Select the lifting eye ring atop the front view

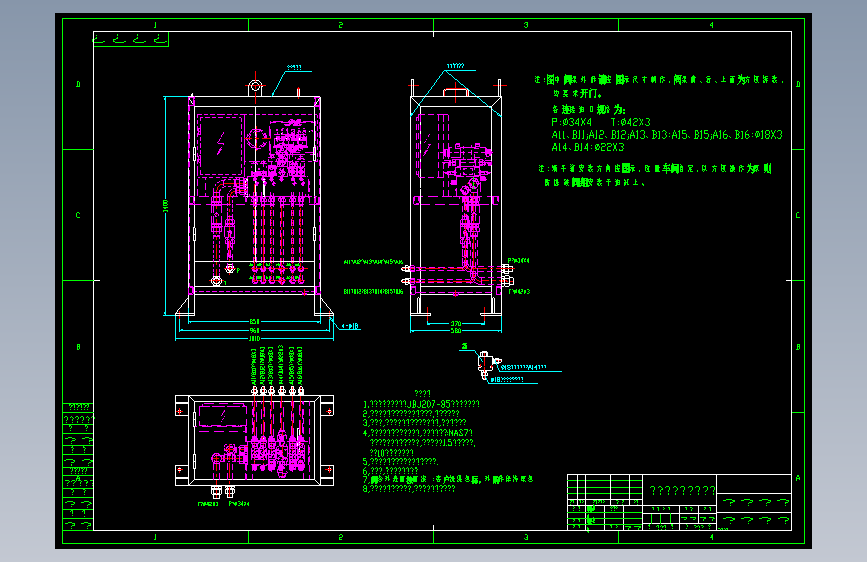click(x=255, y=86)
